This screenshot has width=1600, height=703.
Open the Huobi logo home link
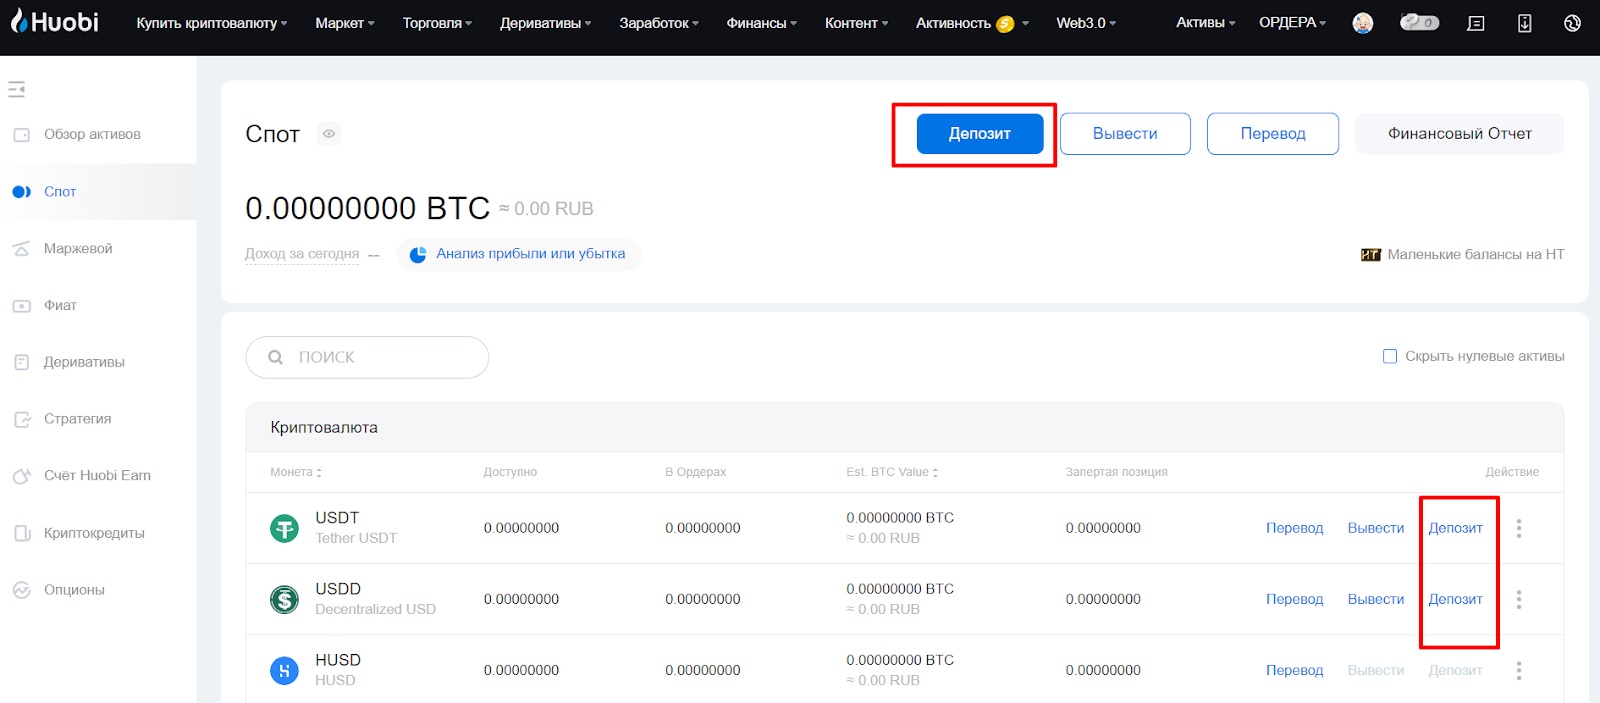tap(54, 21)
